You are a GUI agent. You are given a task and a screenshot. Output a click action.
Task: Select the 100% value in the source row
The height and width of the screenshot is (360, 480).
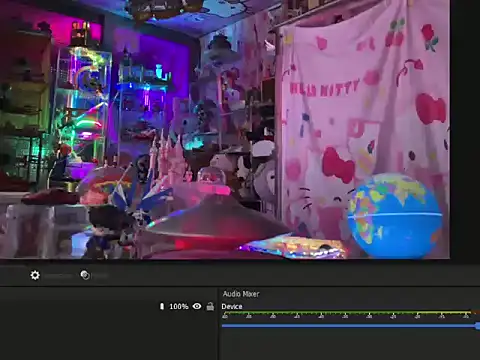click(179, 306)
